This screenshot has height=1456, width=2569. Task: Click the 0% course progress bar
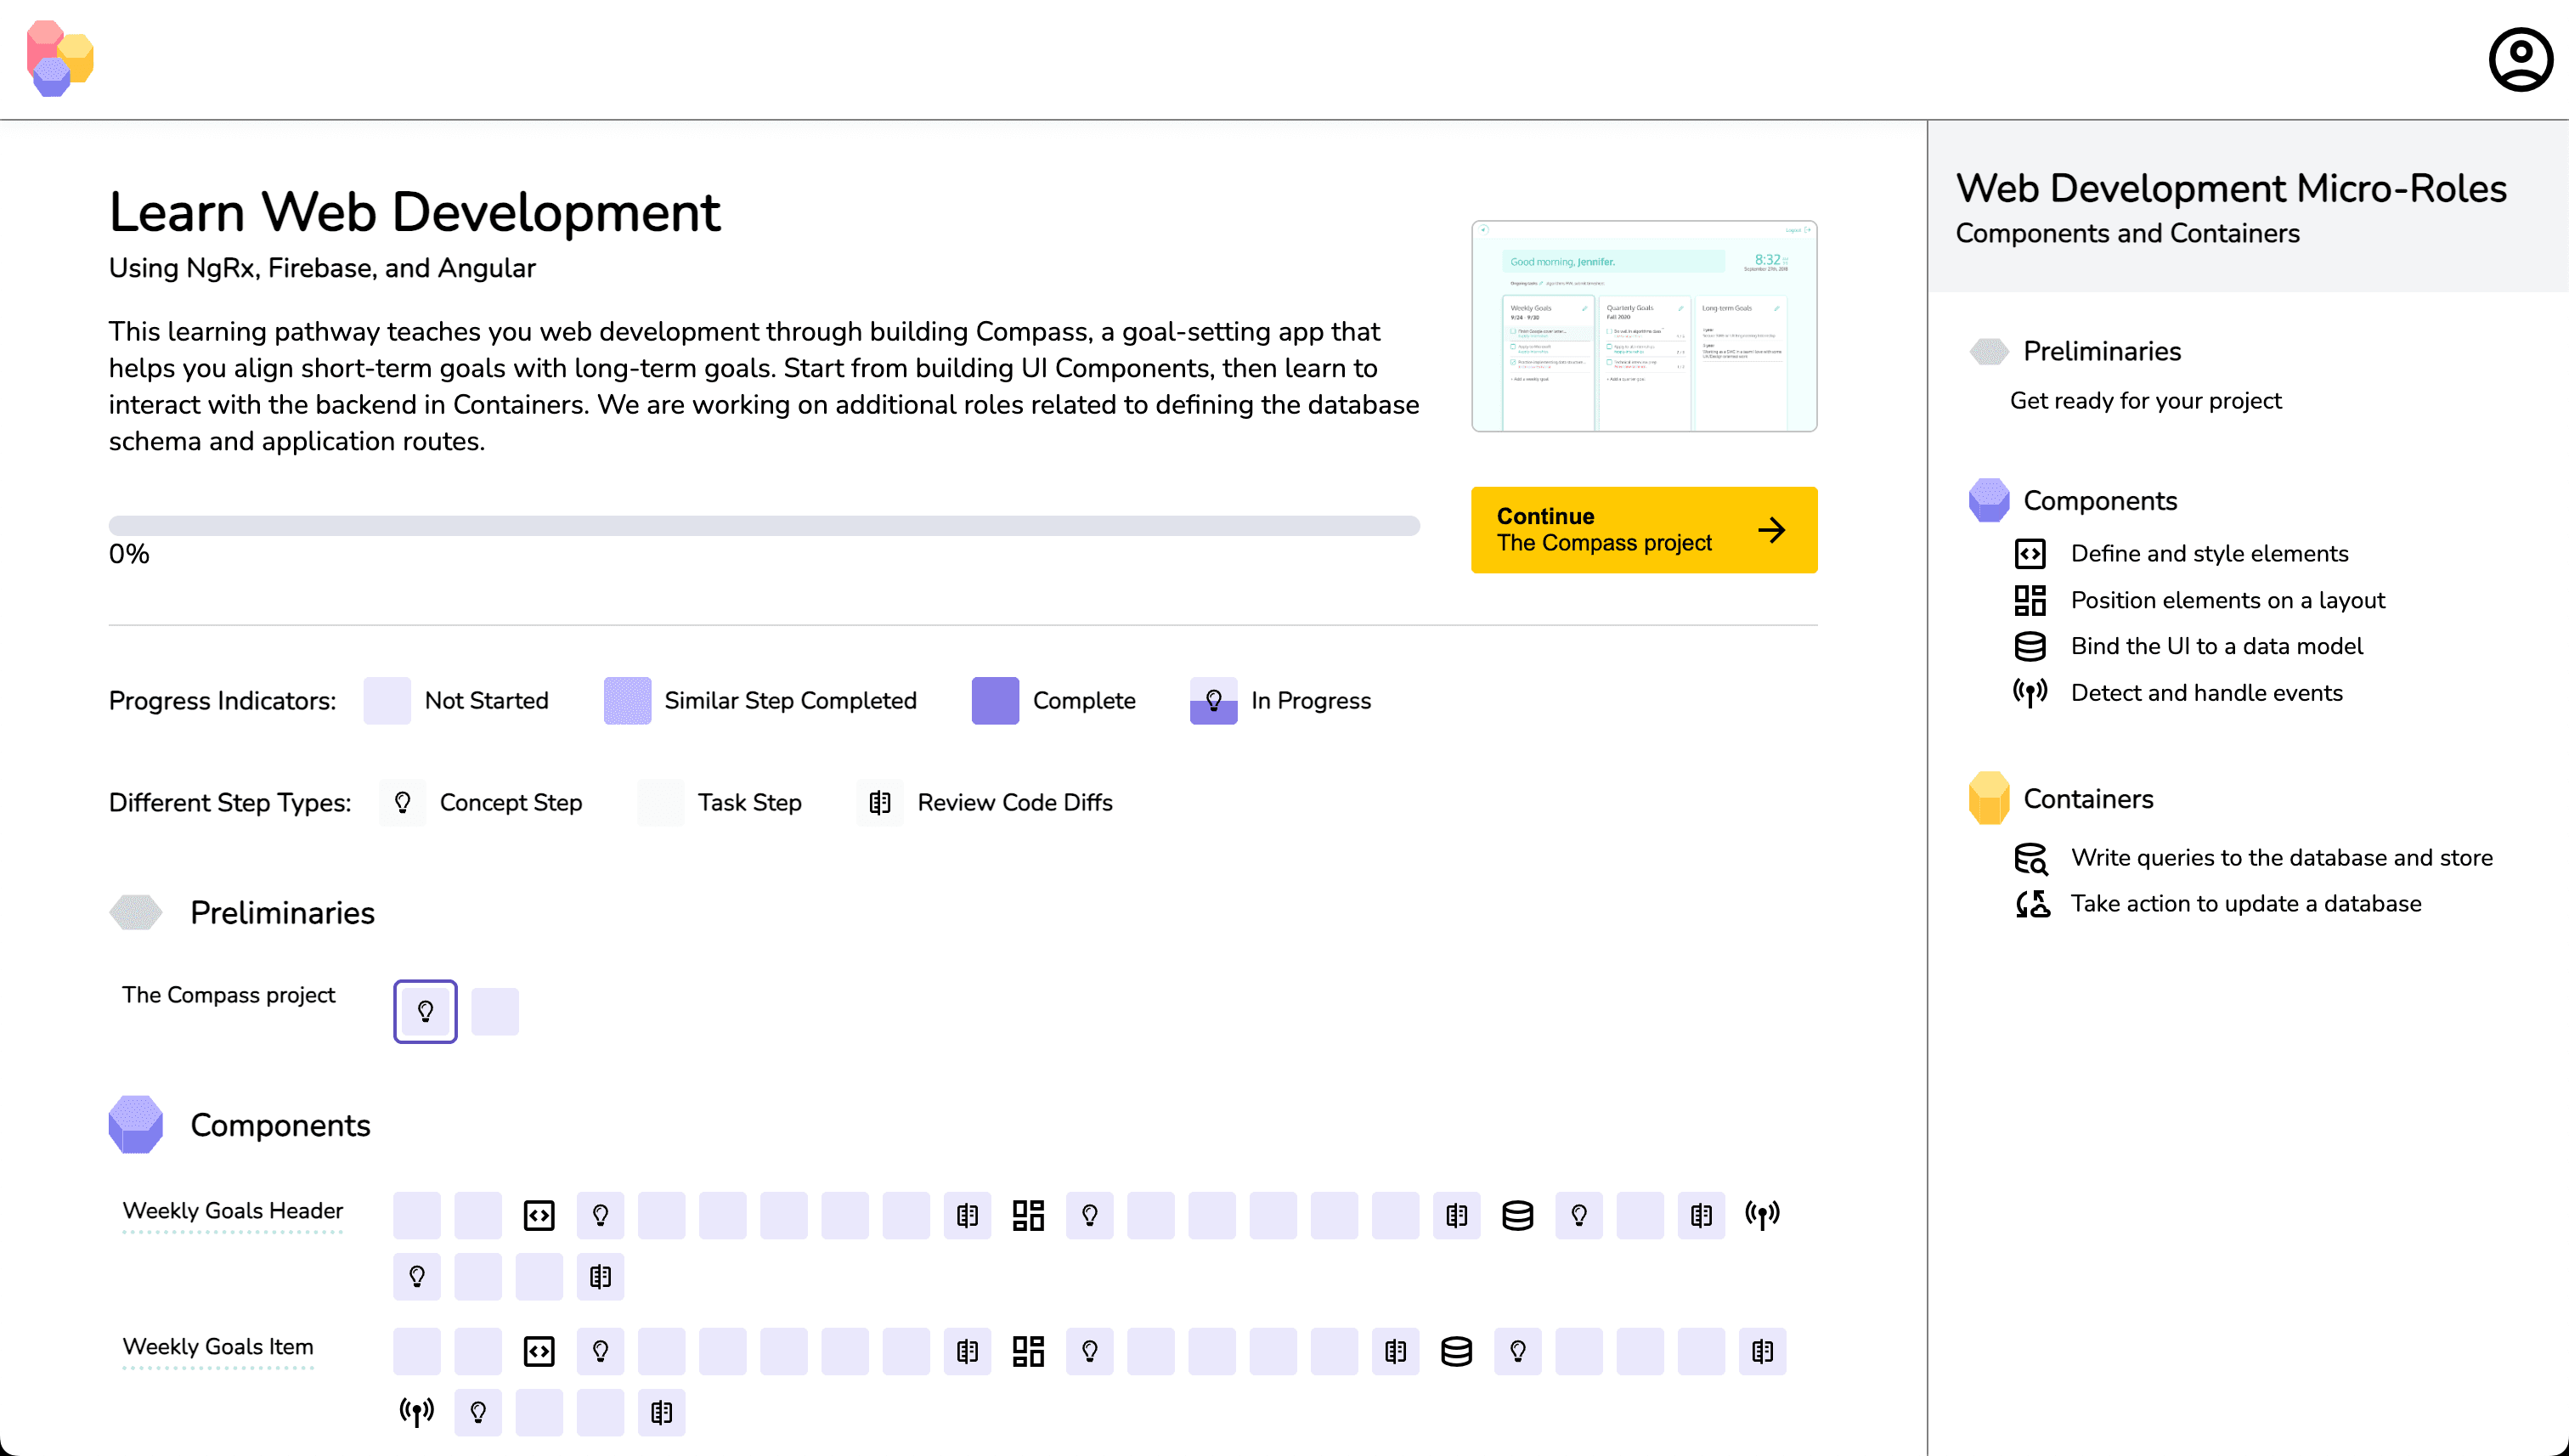tap(763, 526)
